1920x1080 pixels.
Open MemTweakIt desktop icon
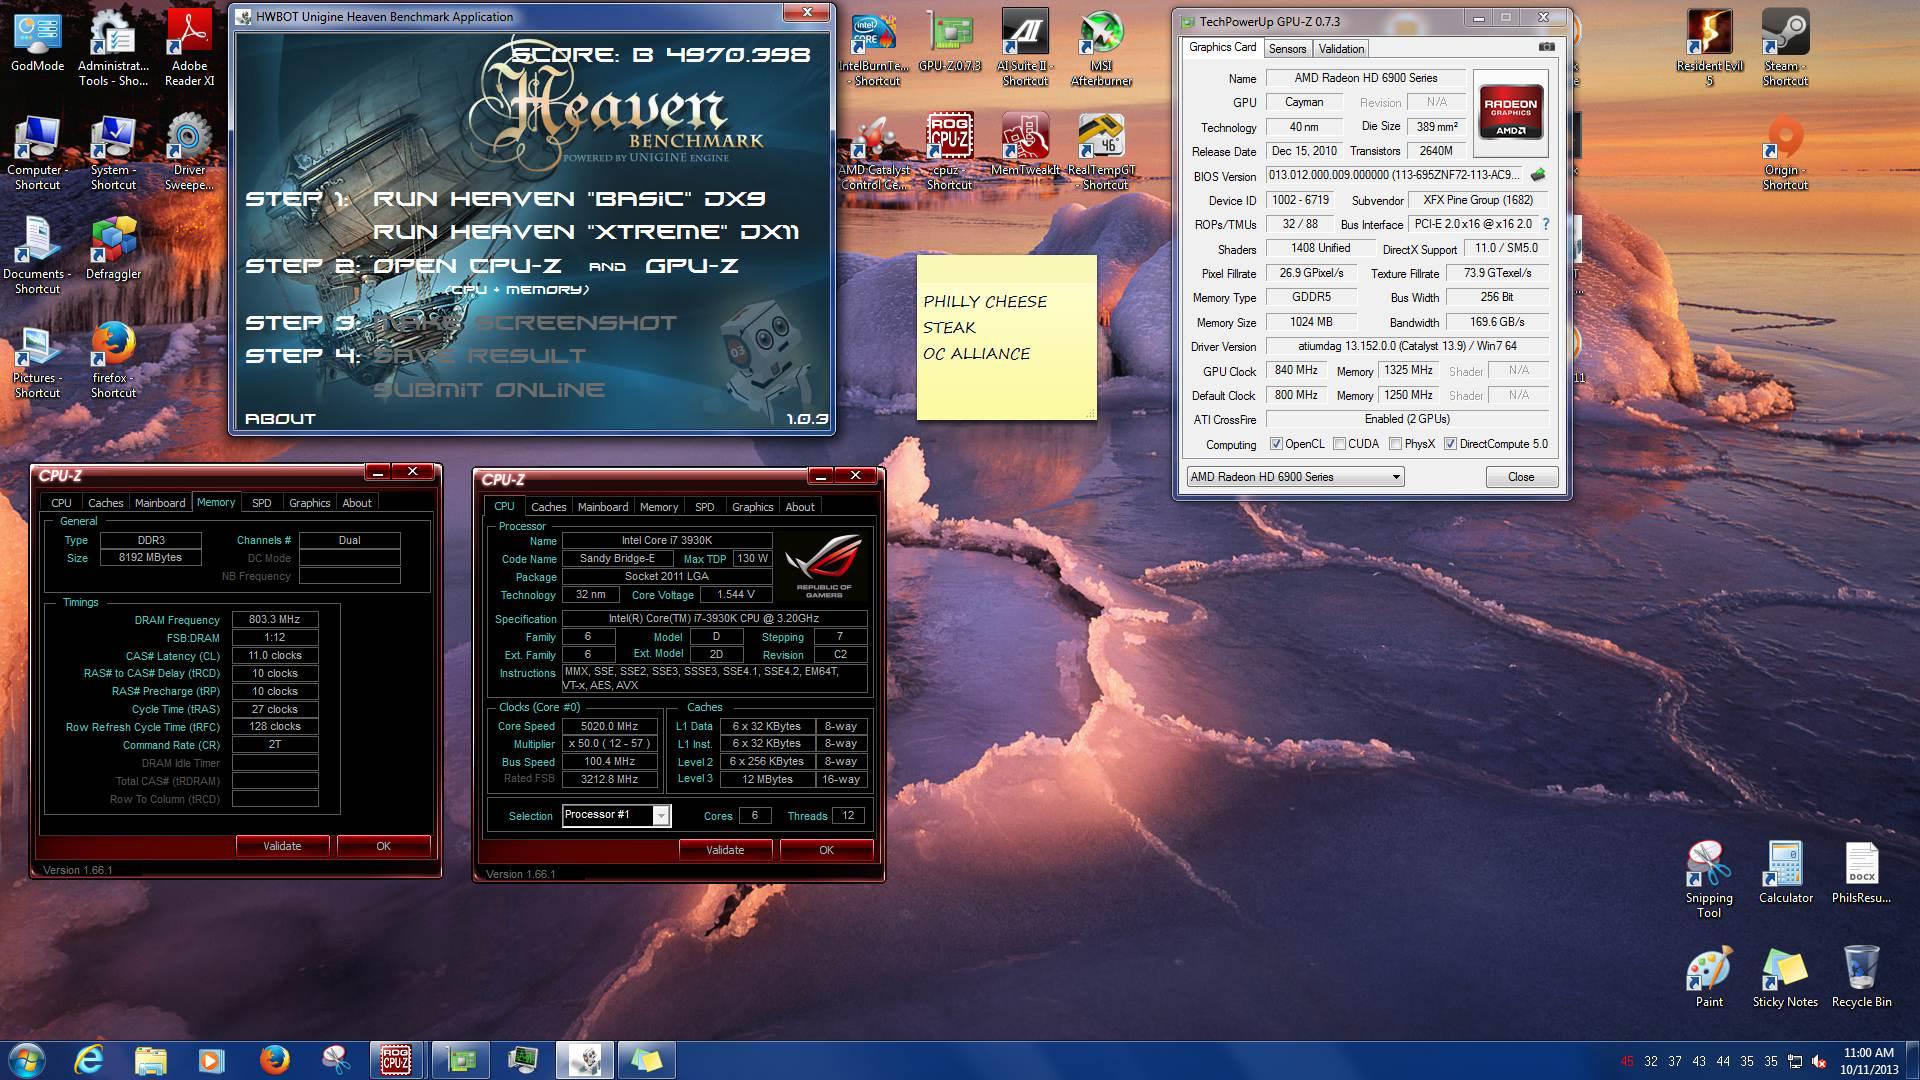1025,144
